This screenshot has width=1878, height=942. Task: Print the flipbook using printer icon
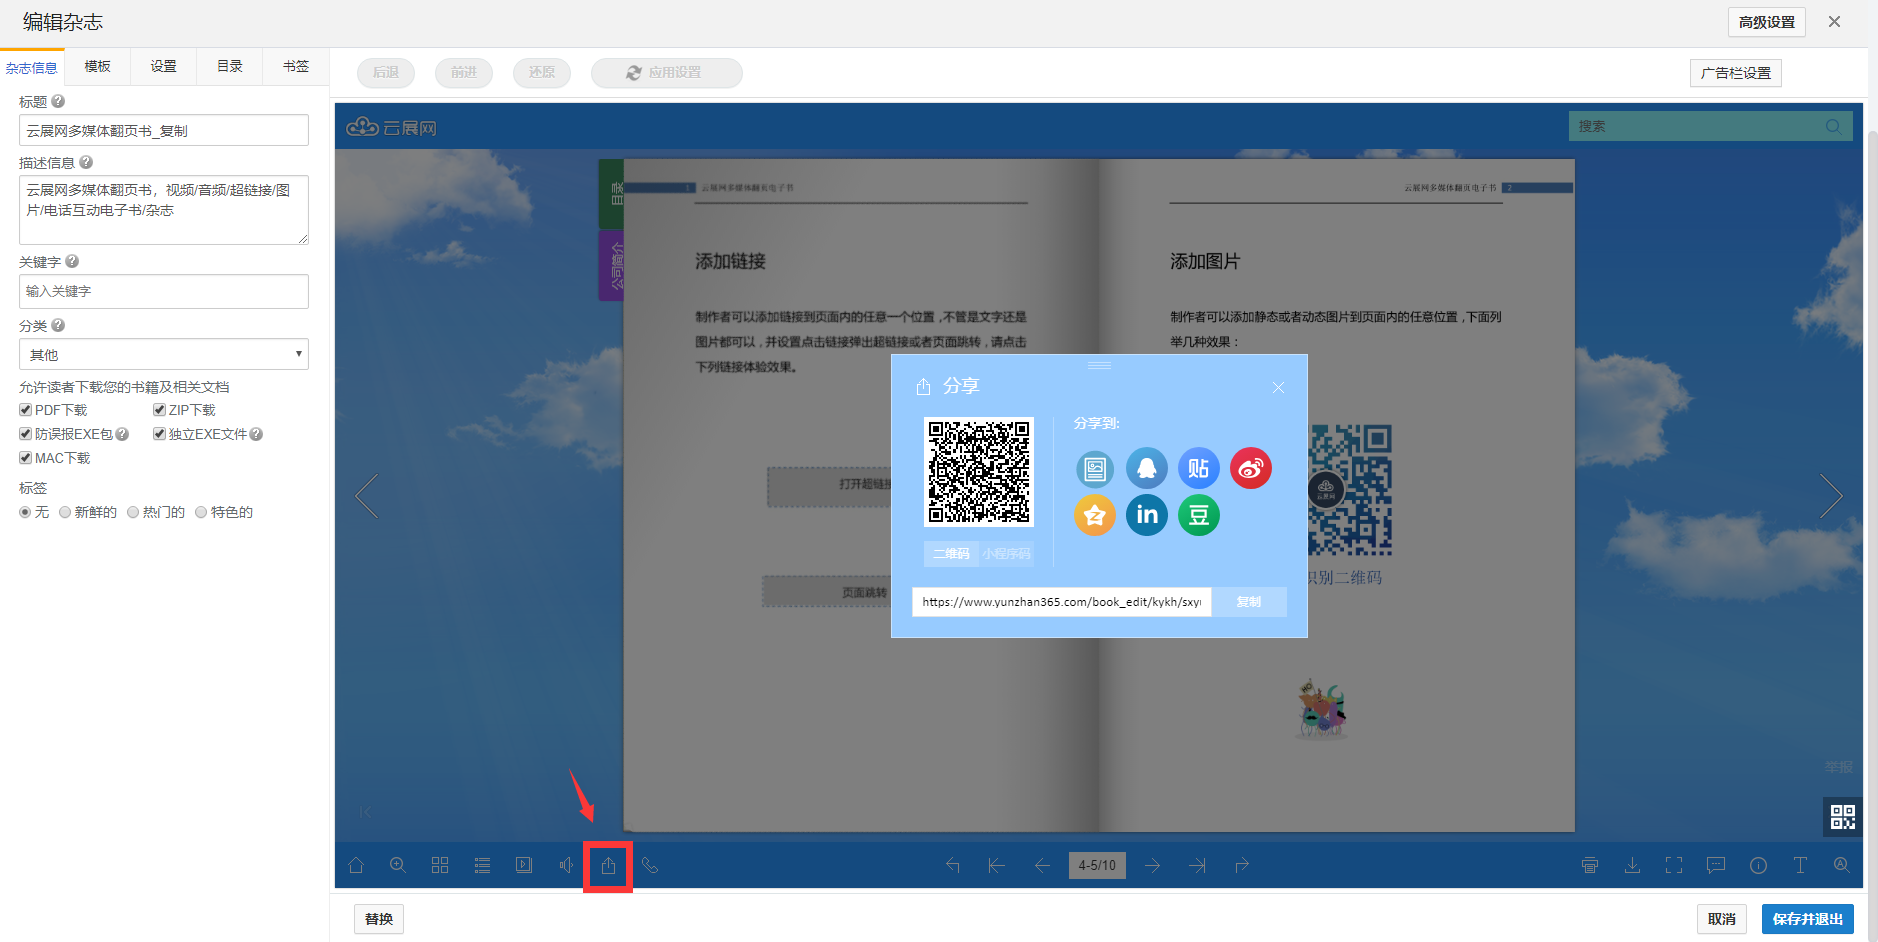coord(1590,866)
